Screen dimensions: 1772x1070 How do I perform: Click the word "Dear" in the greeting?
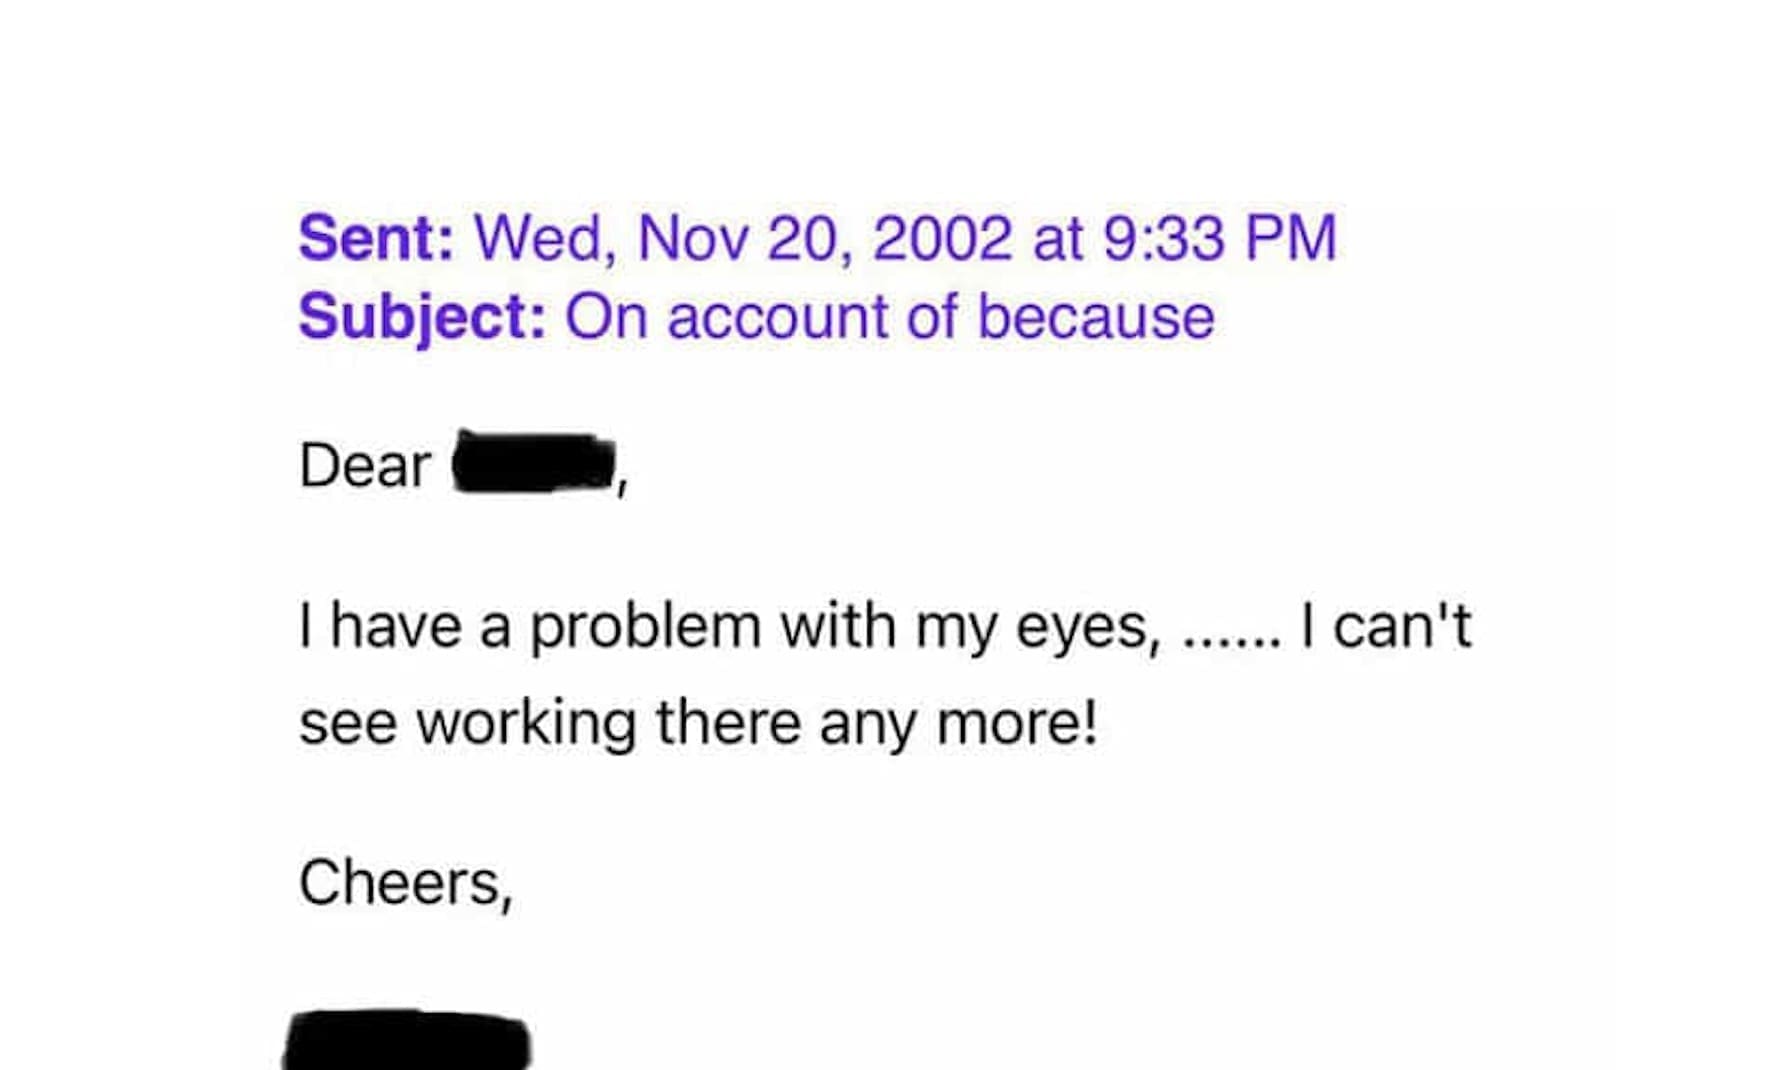pyautogui.click(x=365, y=466)
